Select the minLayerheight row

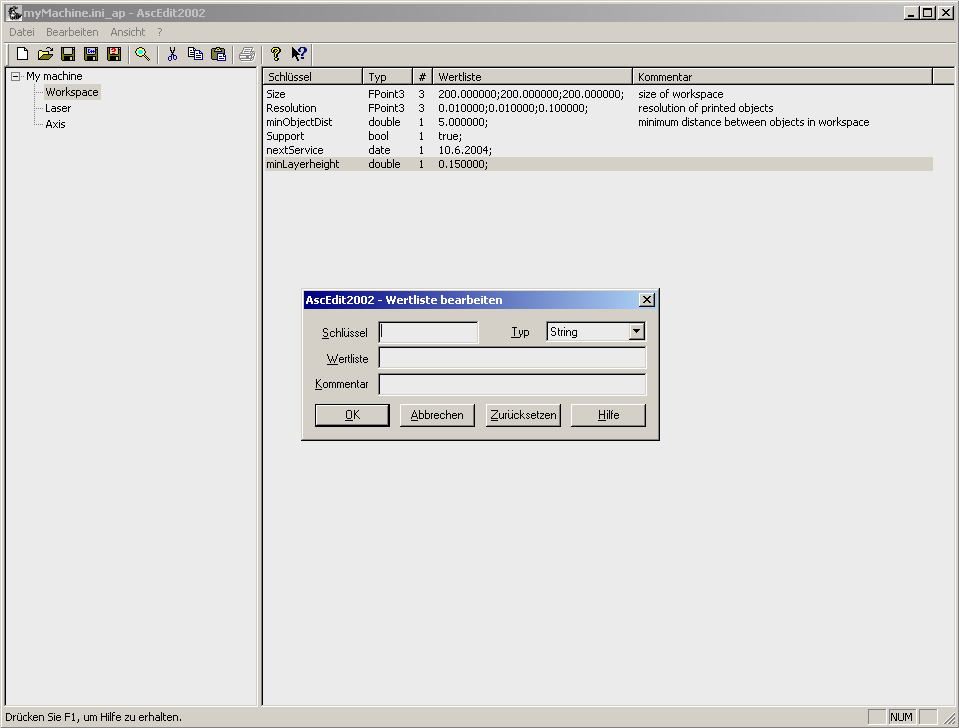pos(598,164)
